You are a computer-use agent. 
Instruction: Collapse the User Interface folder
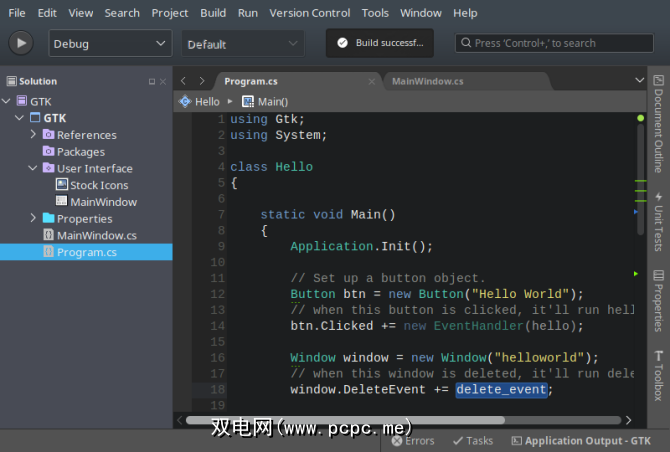click(x=33, y=169)
